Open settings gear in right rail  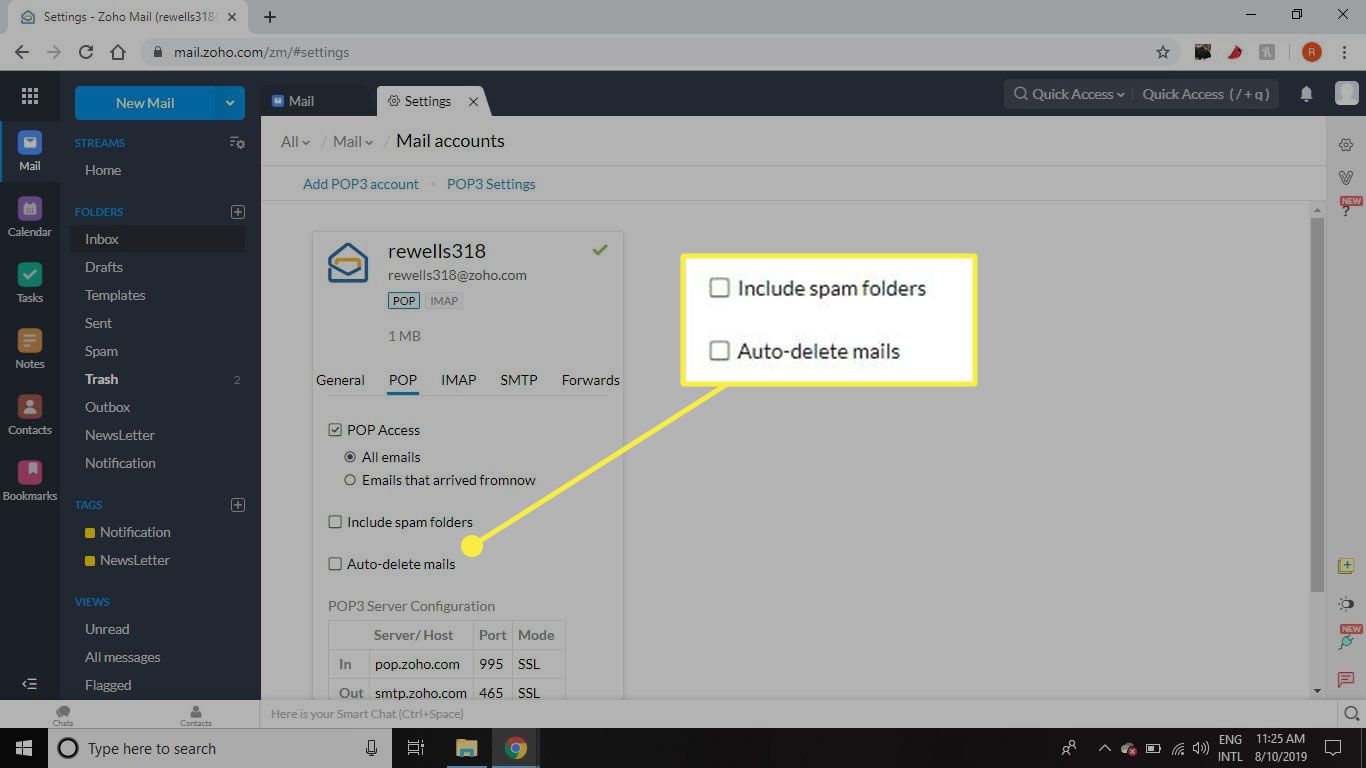tap(1346, 145)
